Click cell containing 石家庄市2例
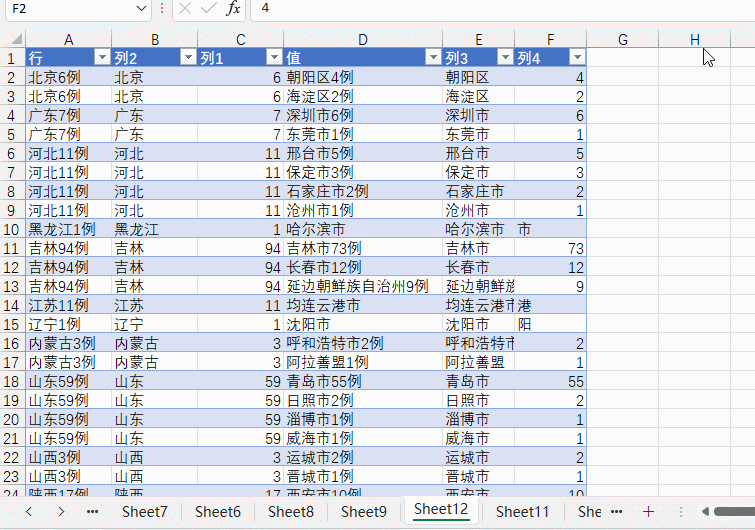755x530 pixels. coord(363,191)
